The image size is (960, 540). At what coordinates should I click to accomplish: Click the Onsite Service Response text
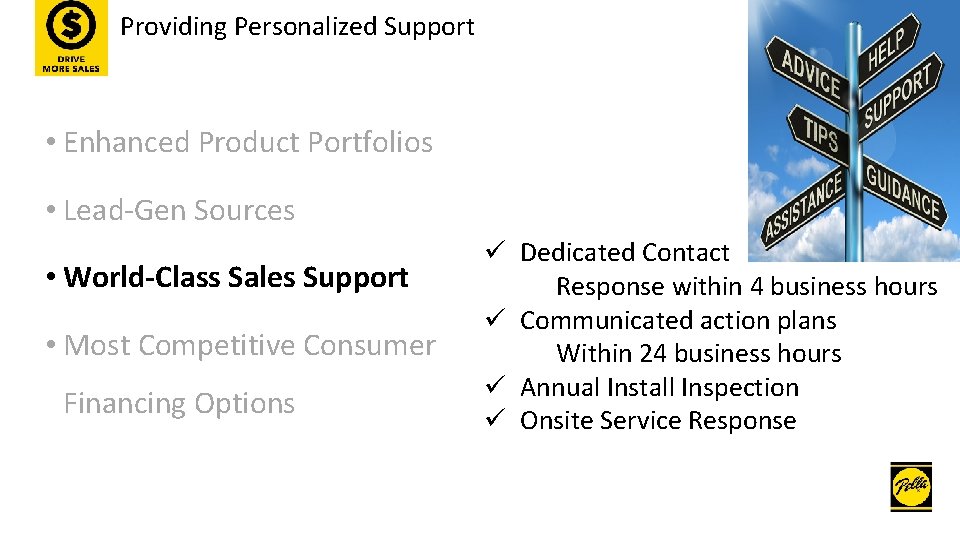658,421
